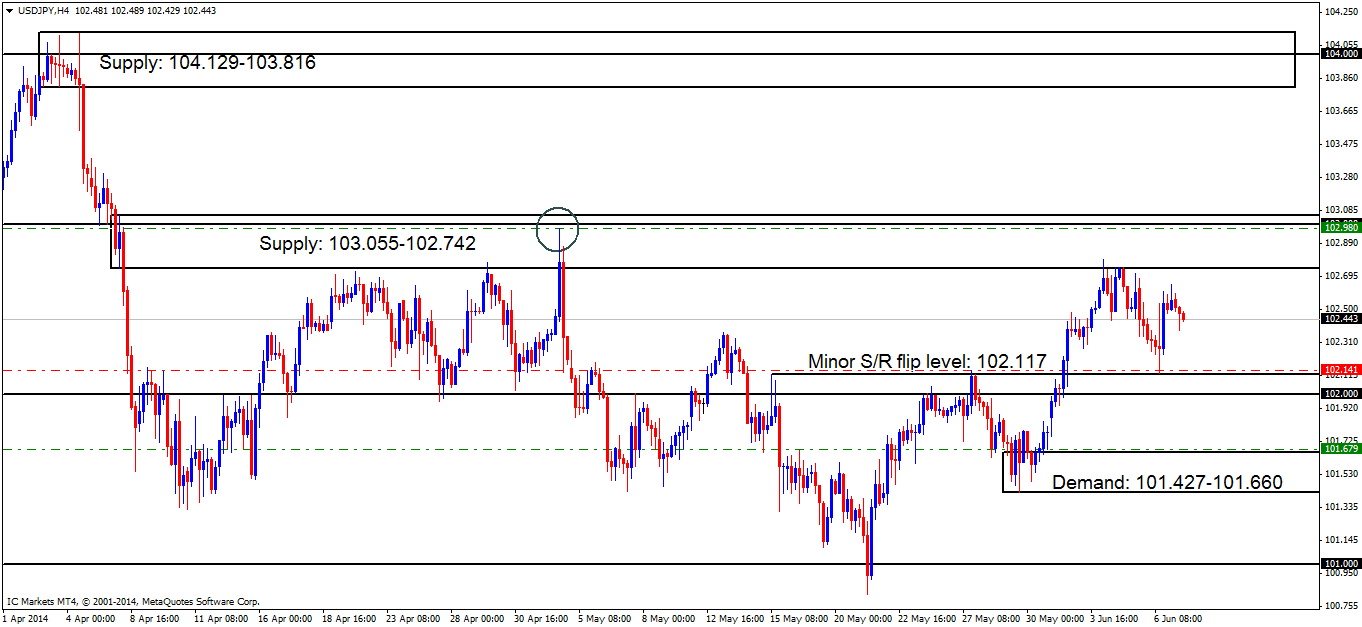Click the IC Markets MT4 copyright text
This screenshot has height=627, width=1362.
134,602
